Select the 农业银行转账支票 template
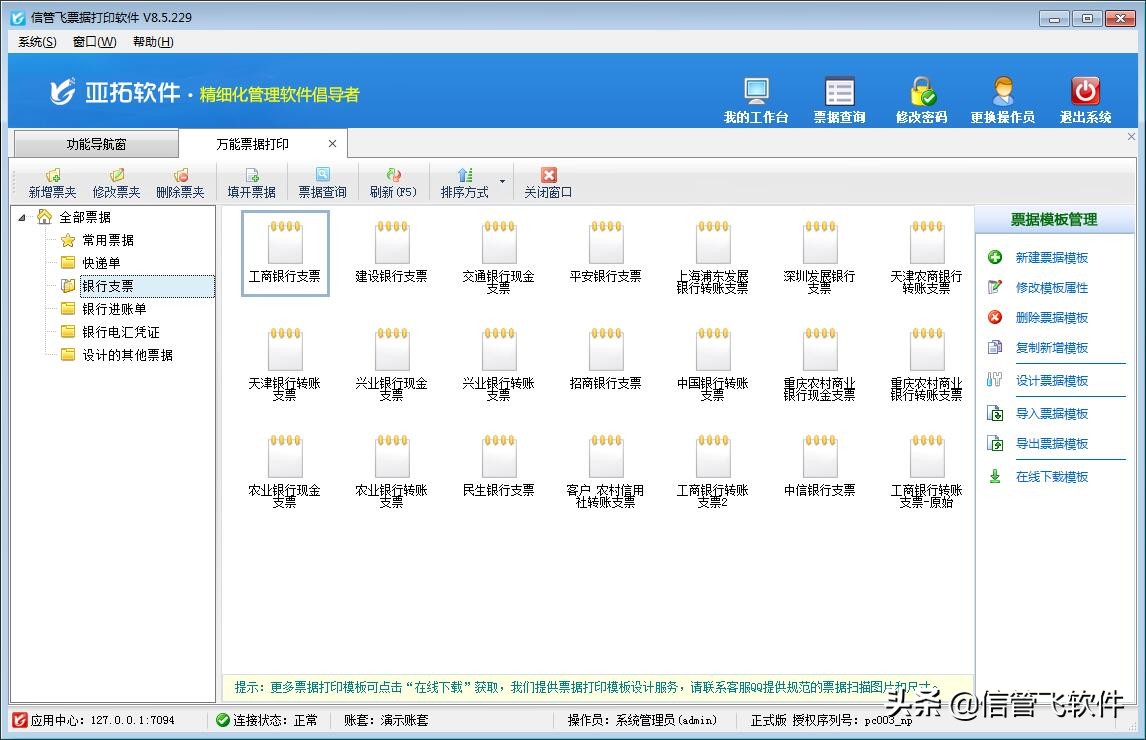 (392, 470)
